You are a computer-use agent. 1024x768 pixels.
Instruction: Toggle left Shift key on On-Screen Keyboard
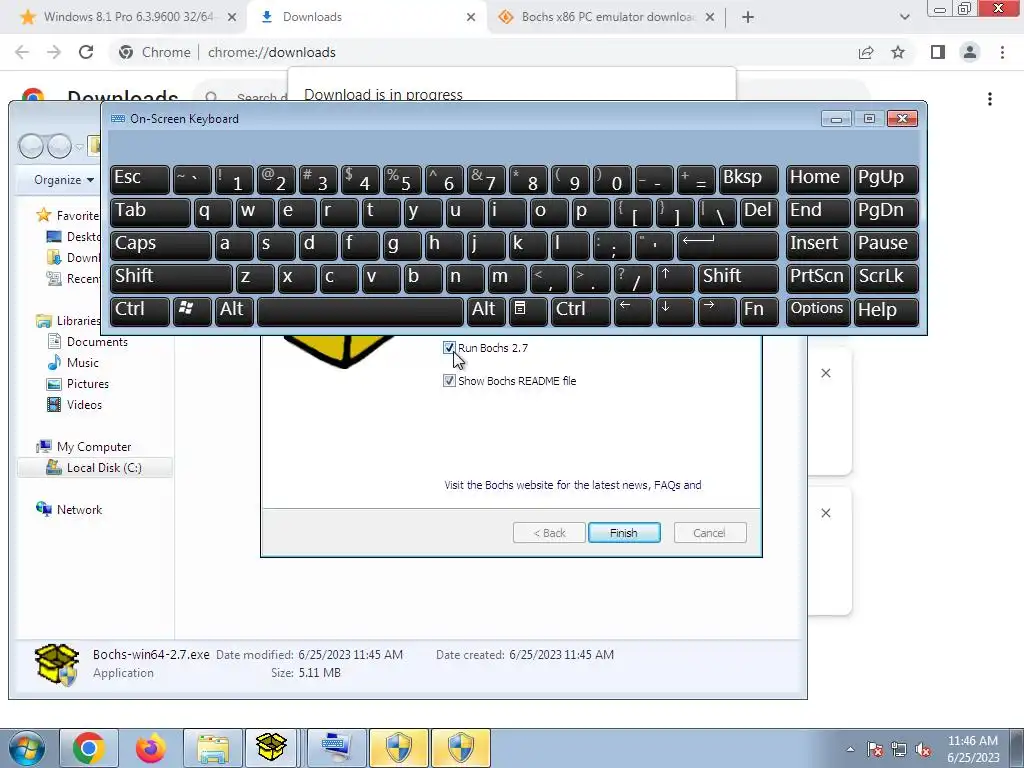coord(171,277)
